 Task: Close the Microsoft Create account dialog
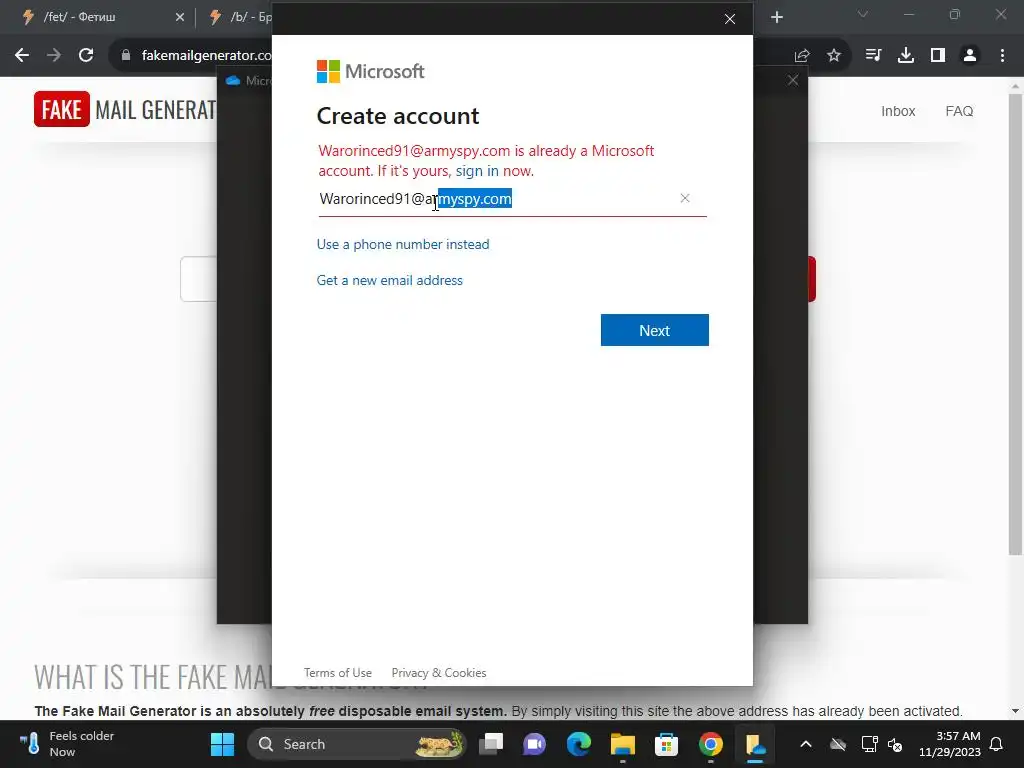point(730,19)
